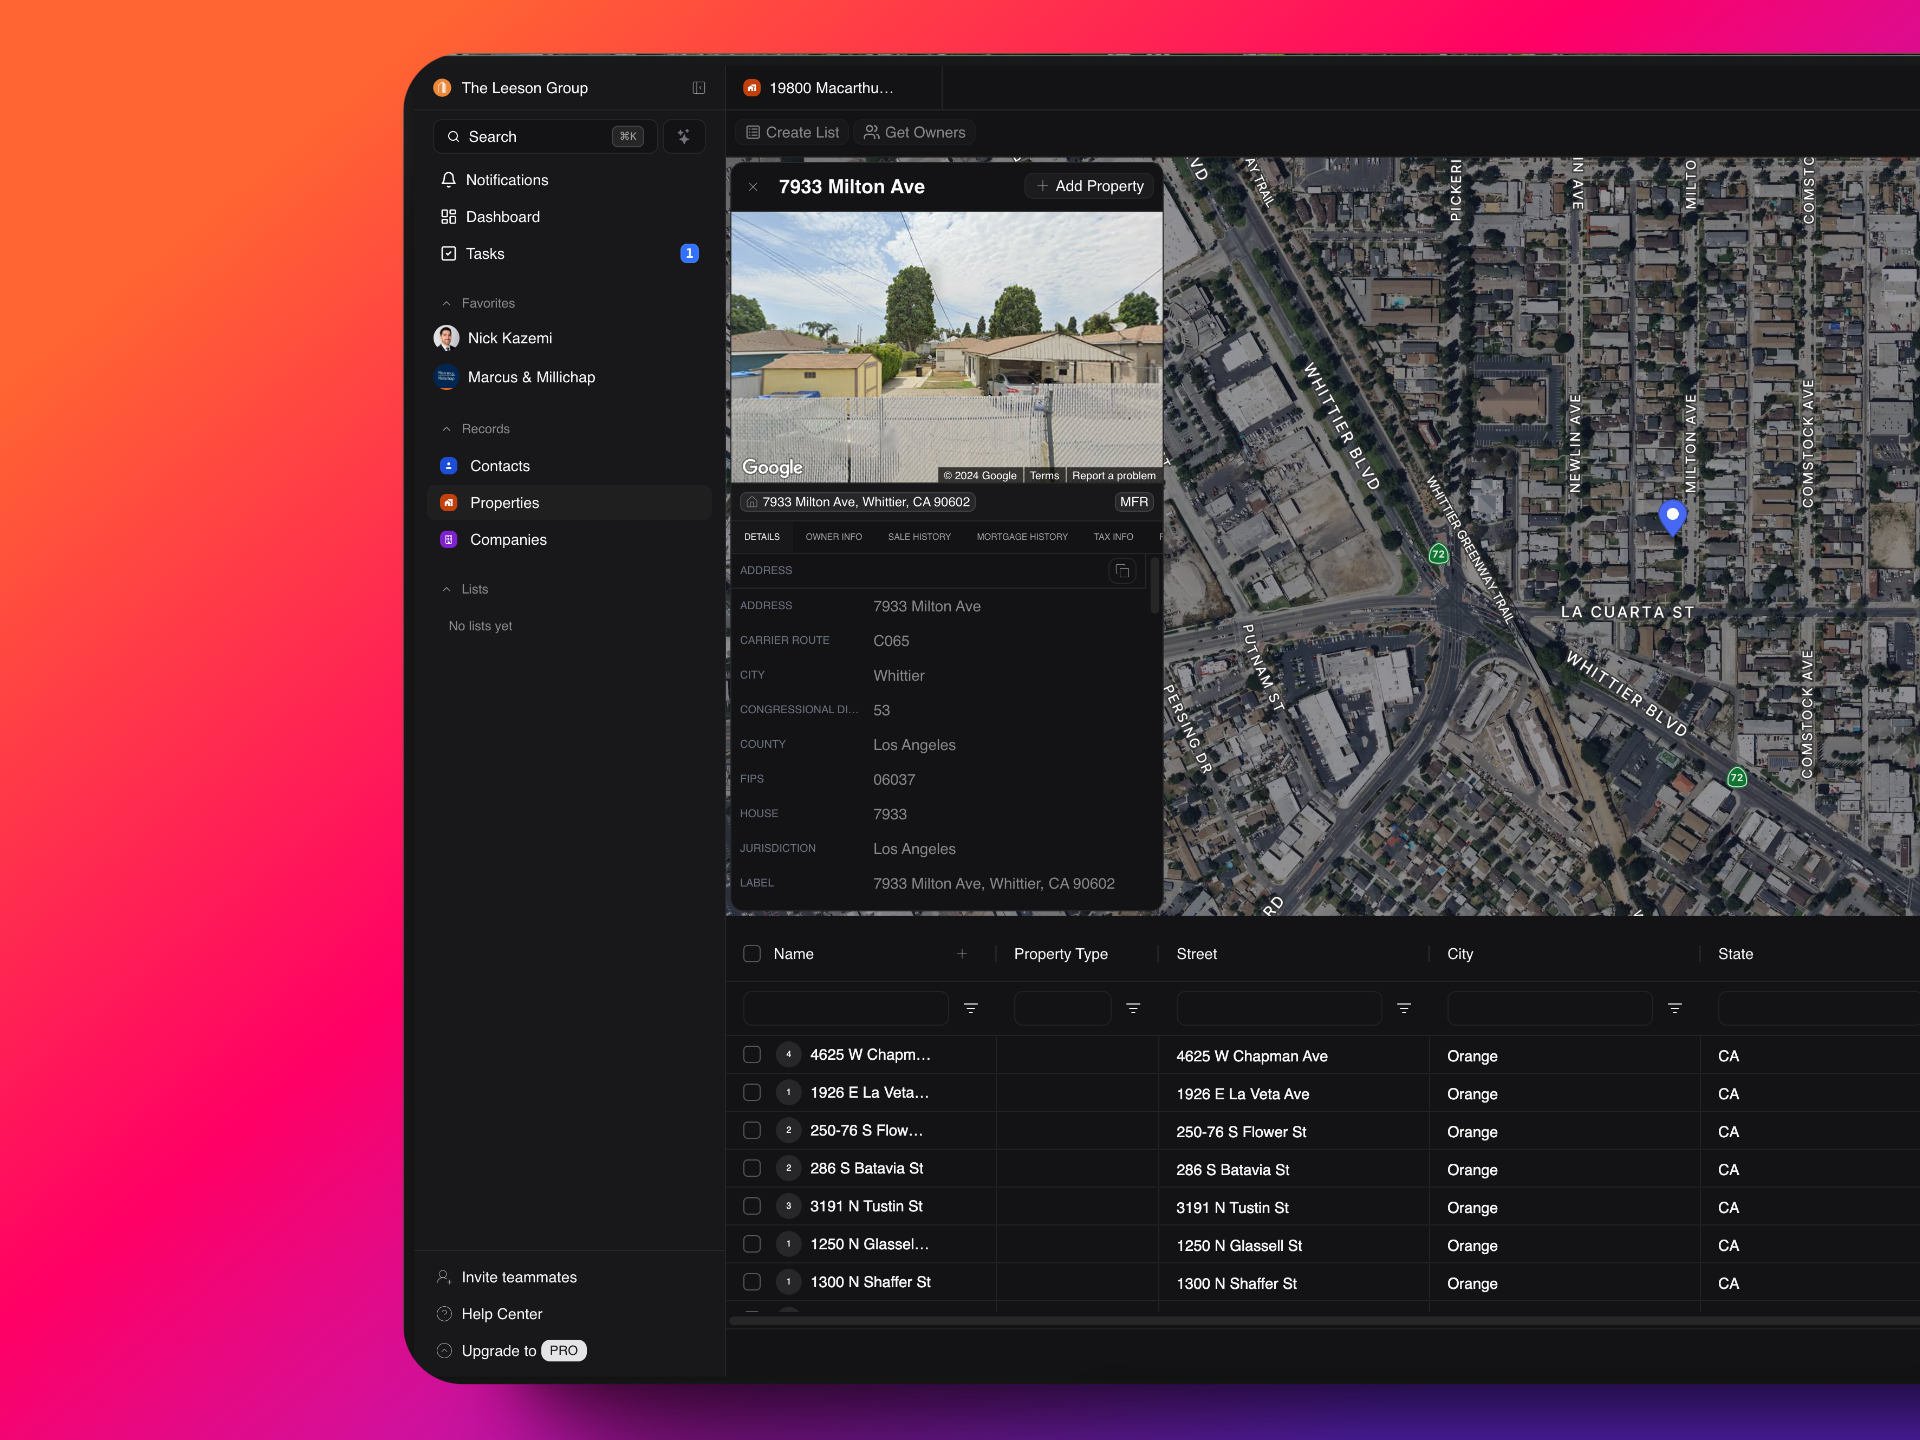Add a column with the plus icon next to Name
The width and height of the screenshot is (1920, 1440).
click(962, 954)
